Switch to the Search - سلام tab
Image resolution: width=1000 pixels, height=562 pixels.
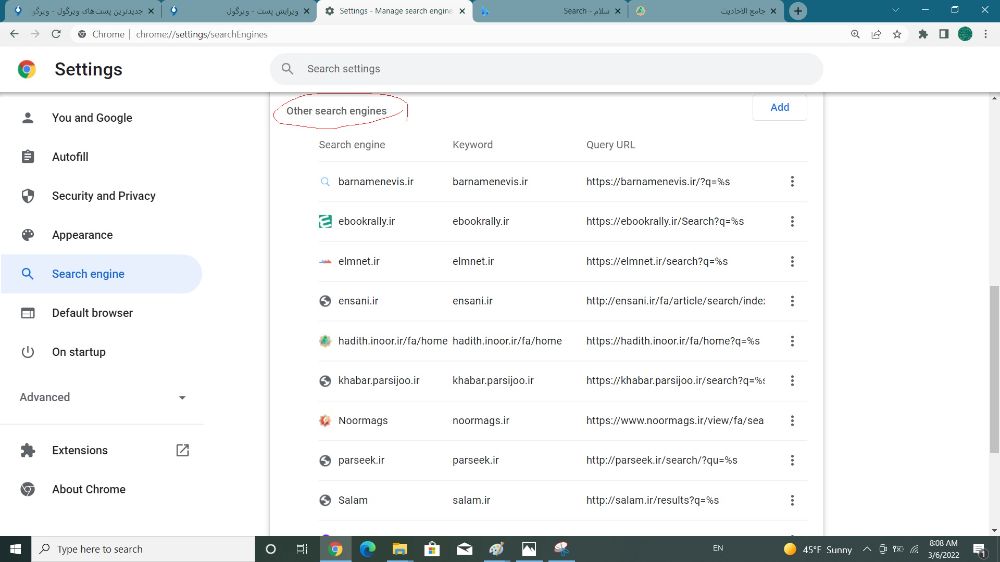(x=551, y=11)
